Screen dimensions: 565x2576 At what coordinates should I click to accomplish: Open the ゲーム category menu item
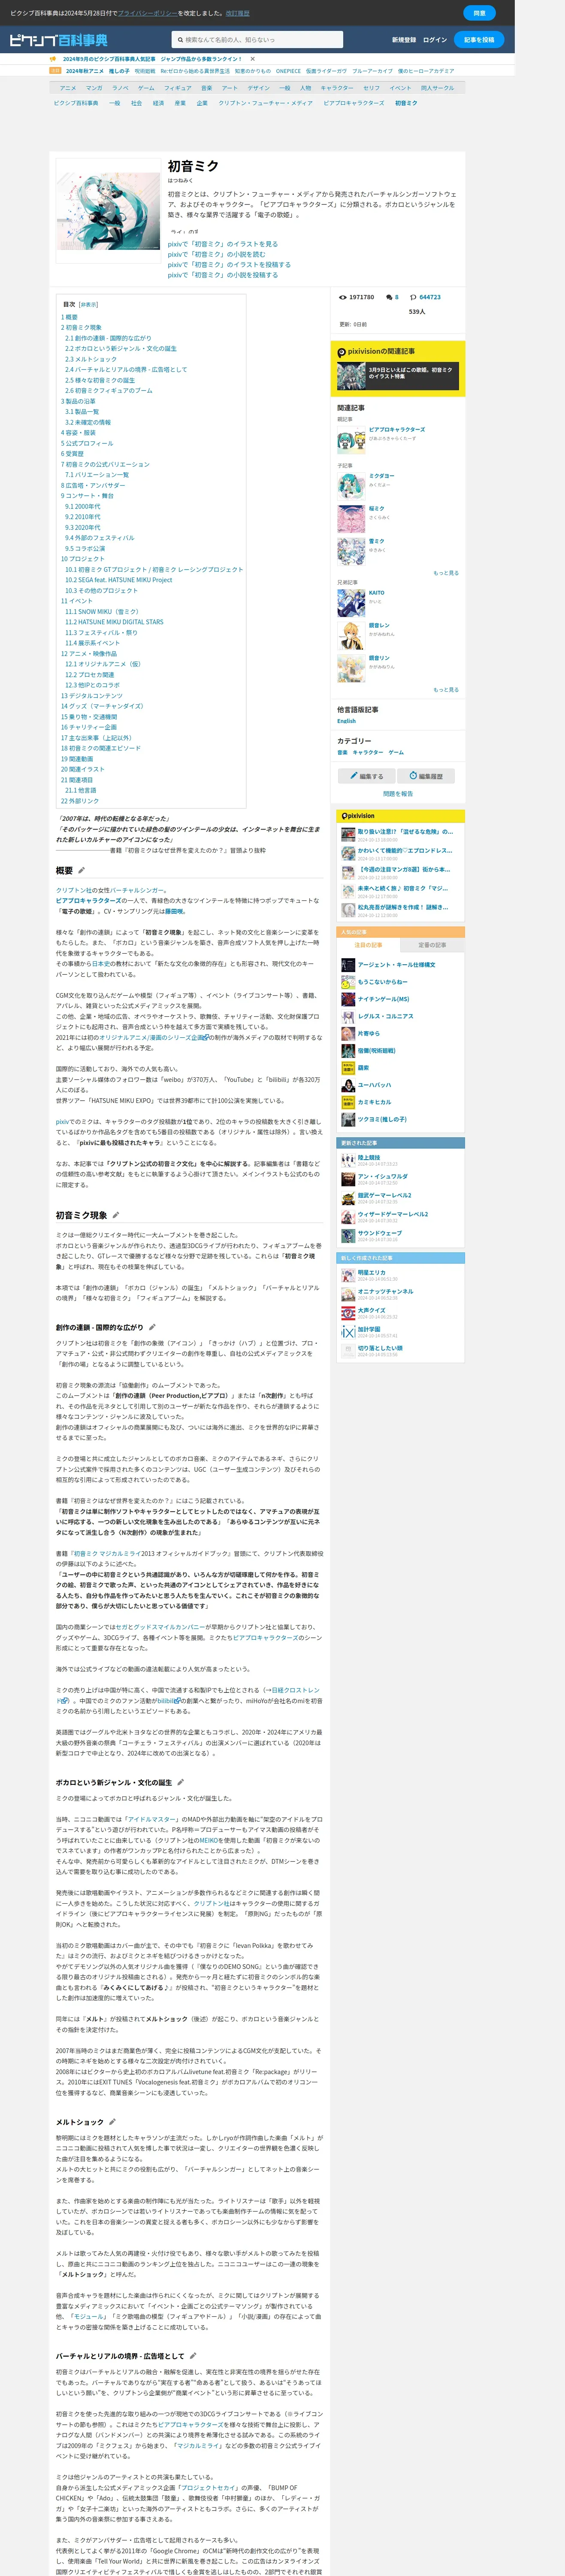(x=146, y=88)
